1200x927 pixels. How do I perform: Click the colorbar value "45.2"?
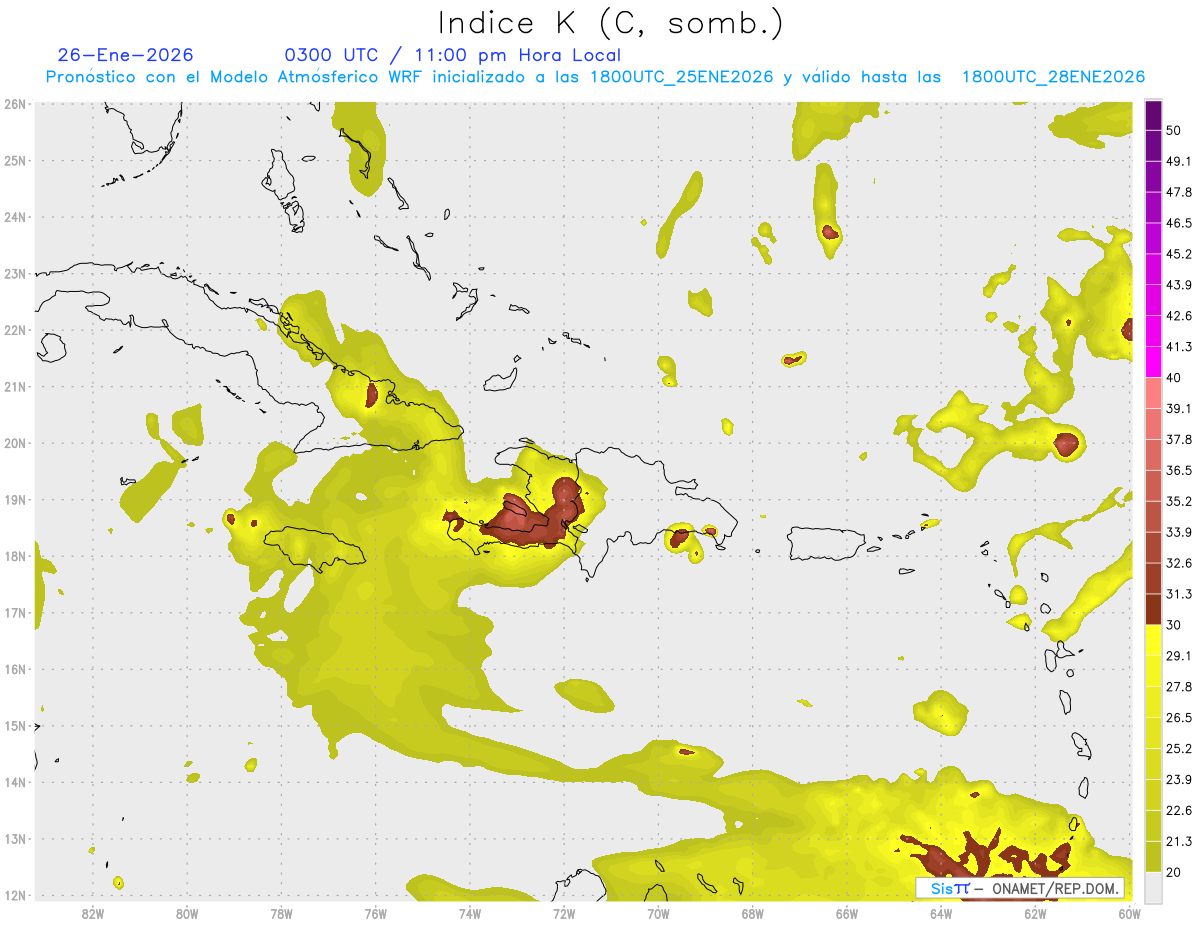tap(1179, 254)
